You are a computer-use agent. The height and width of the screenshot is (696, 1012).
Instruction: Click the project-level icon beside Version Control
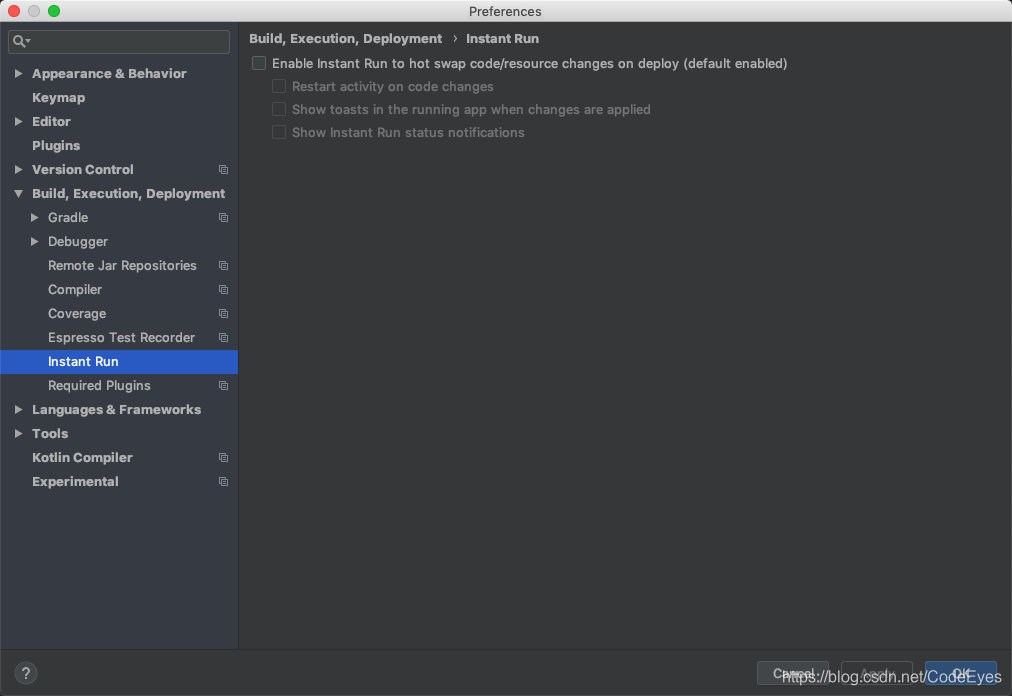coord(223,170)
